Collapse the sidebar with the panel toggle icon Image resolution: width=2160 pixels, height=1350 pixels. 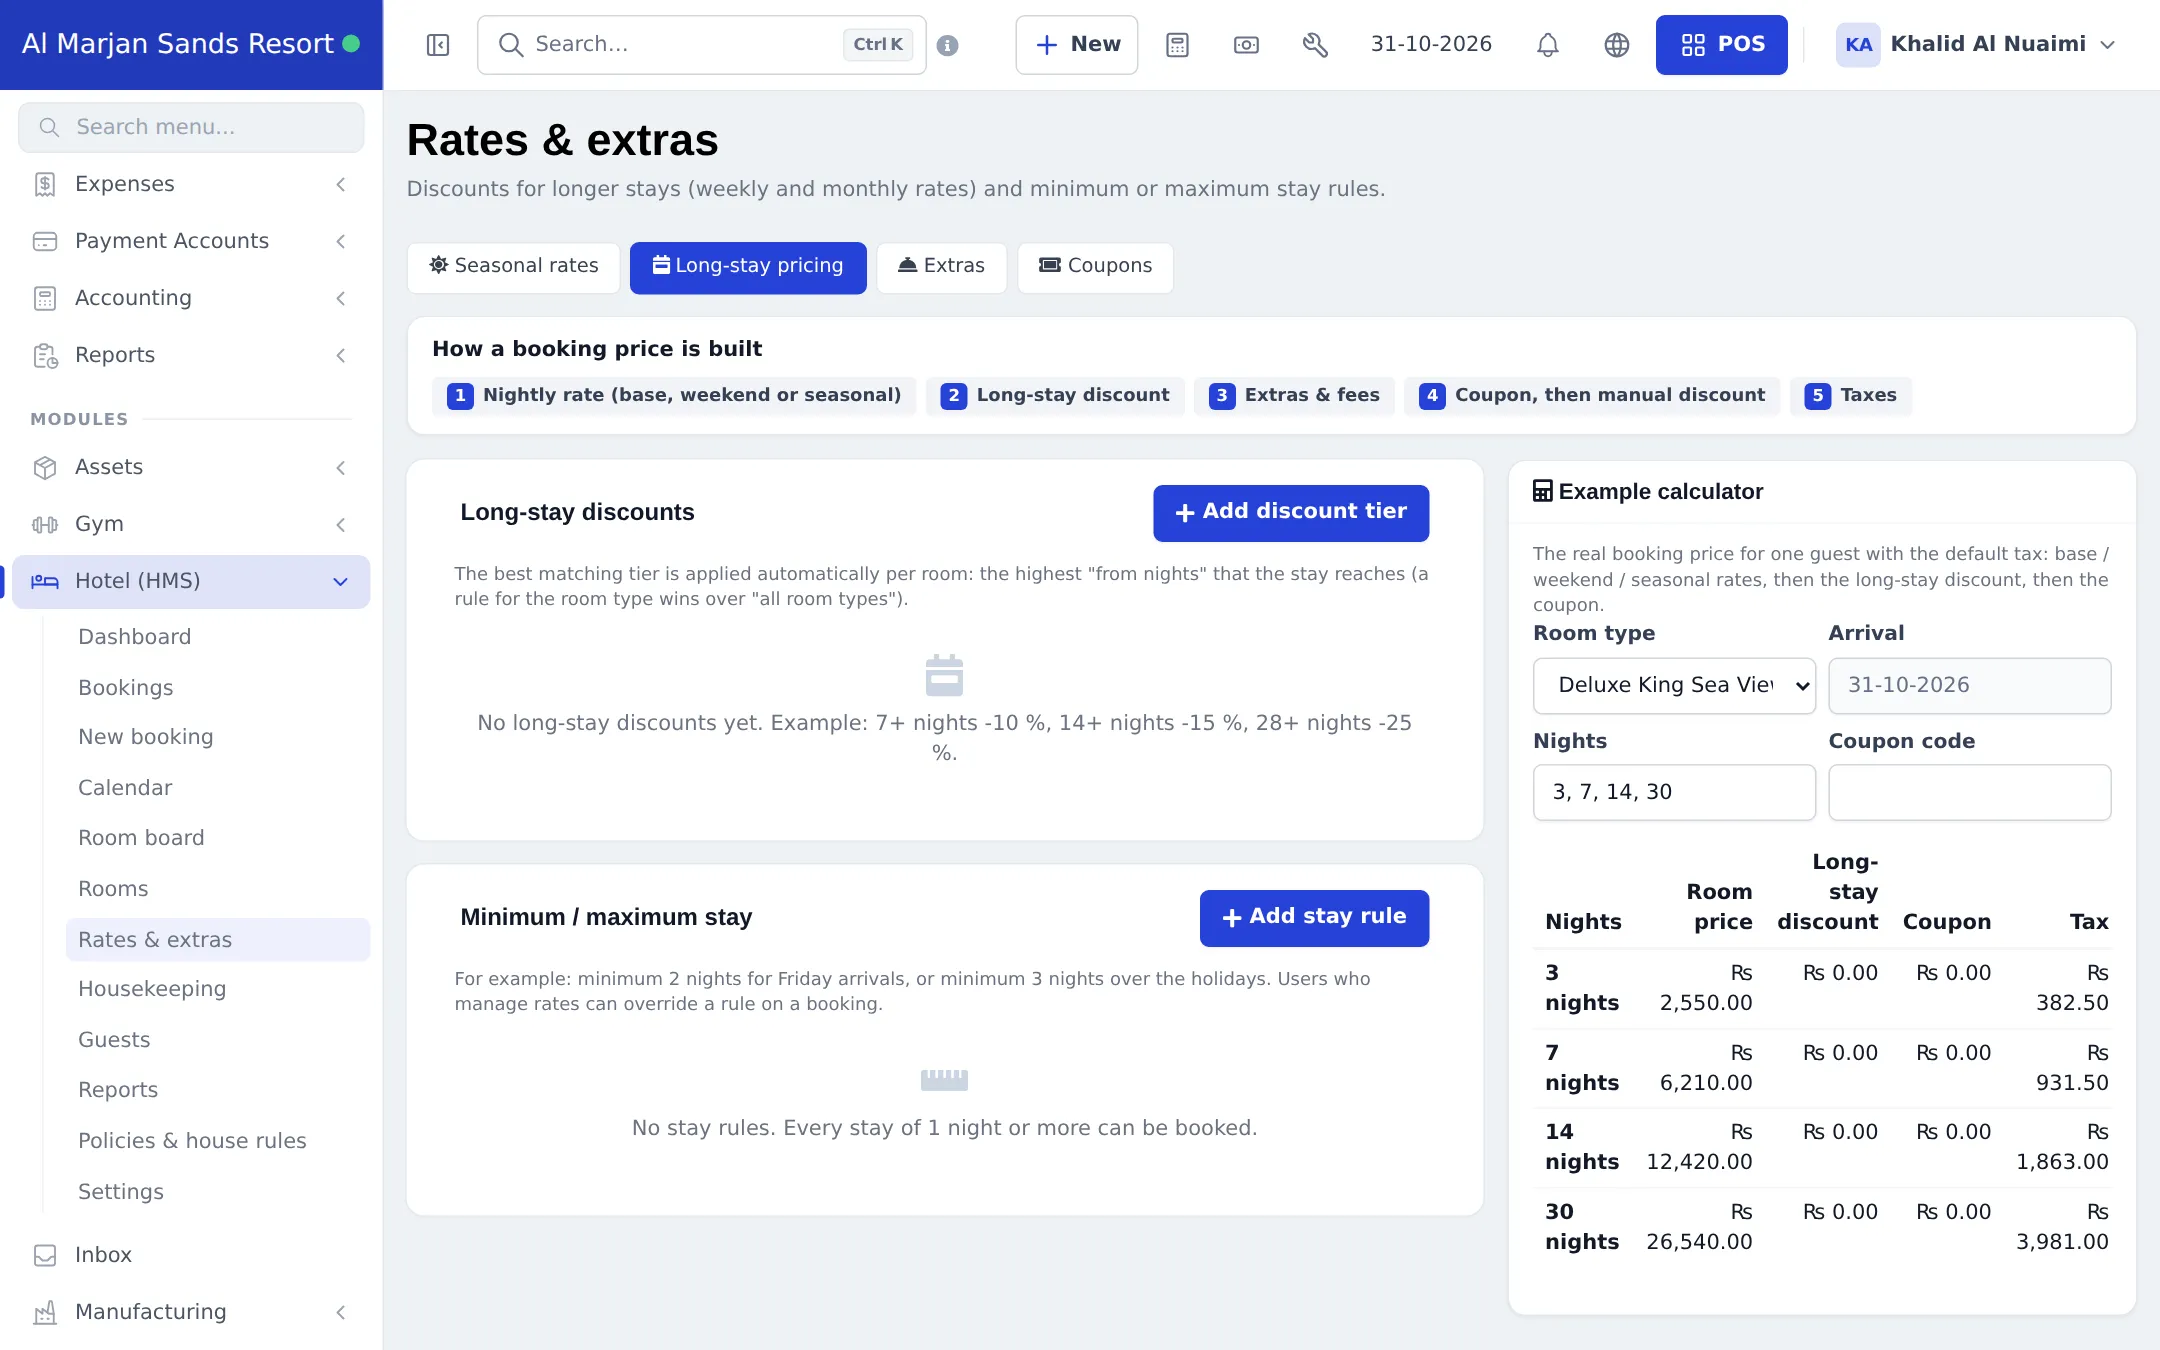[438, 45]
